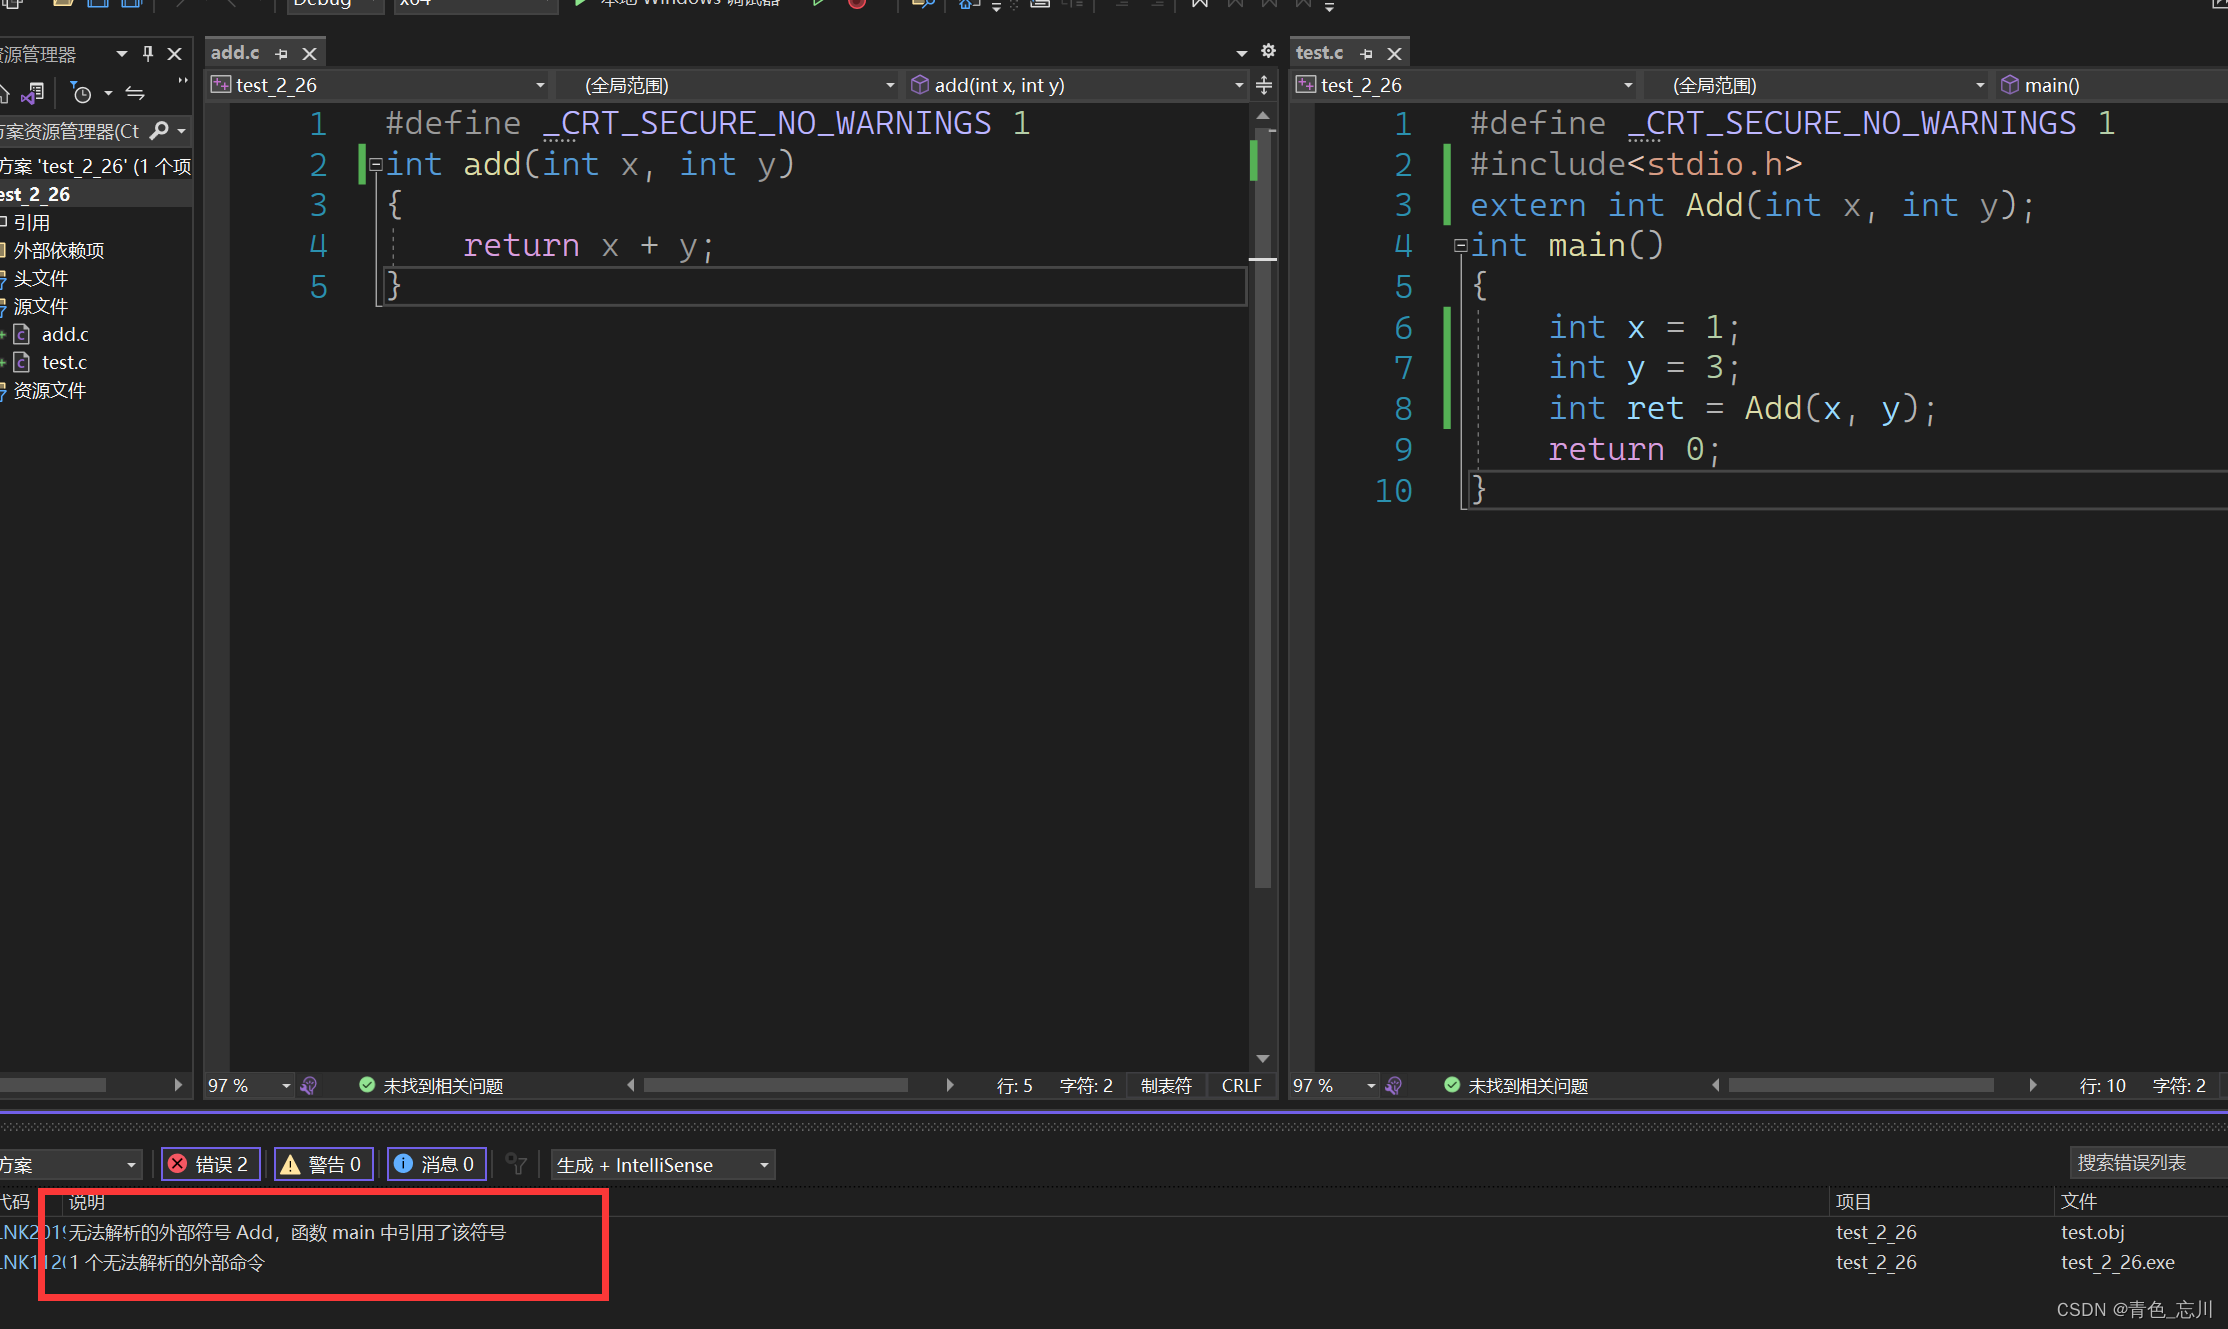Image resolution: width=2228 pixels, height=1329 pixels.
Task: Click the sync with active document icon
Action: click(135, 94)
